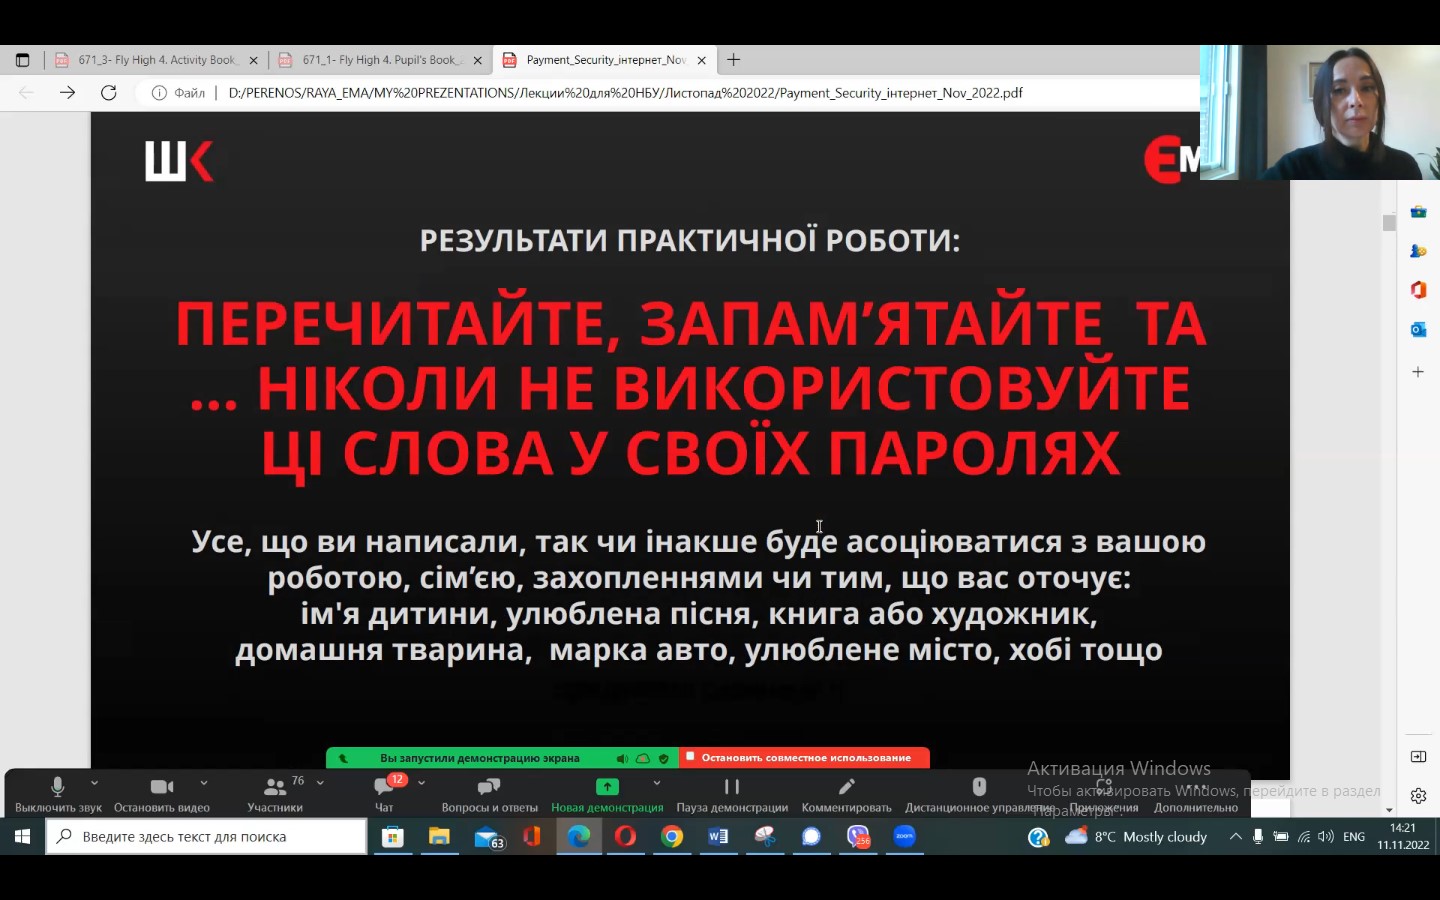Open Дистанционное управление remote control
Viewport: 1440px width, 900px height.
pos(979,794)
